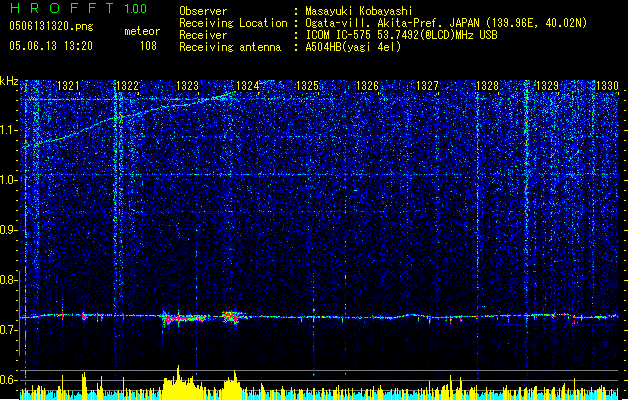Click the 1326 time marker
Viewport: 629px width, 400px height.
click(367, 86)
